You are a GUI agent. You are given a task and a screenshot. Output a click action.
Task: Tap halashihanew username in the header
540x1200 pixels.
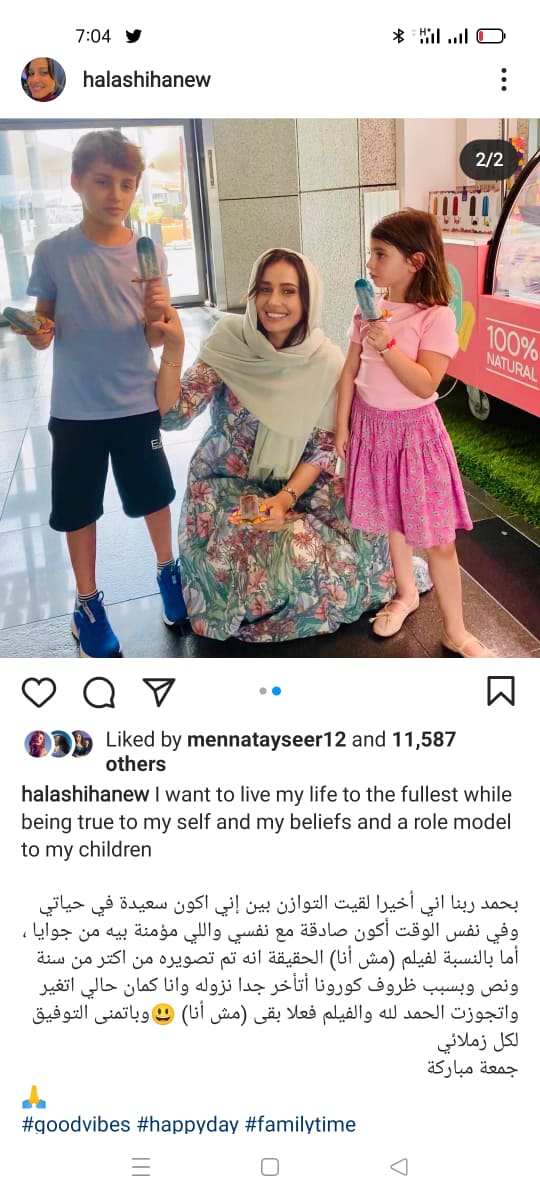[147, 80]
